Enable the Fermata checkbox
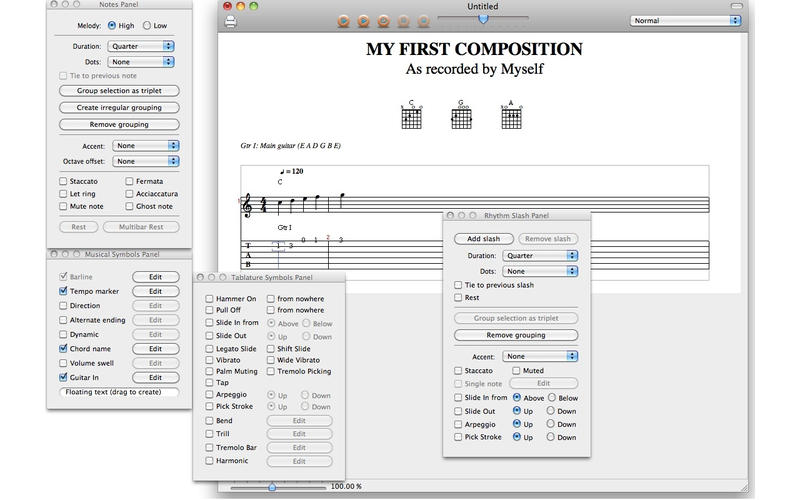The image size is (800, 500). pyautogui.click(x=129, y=181)
